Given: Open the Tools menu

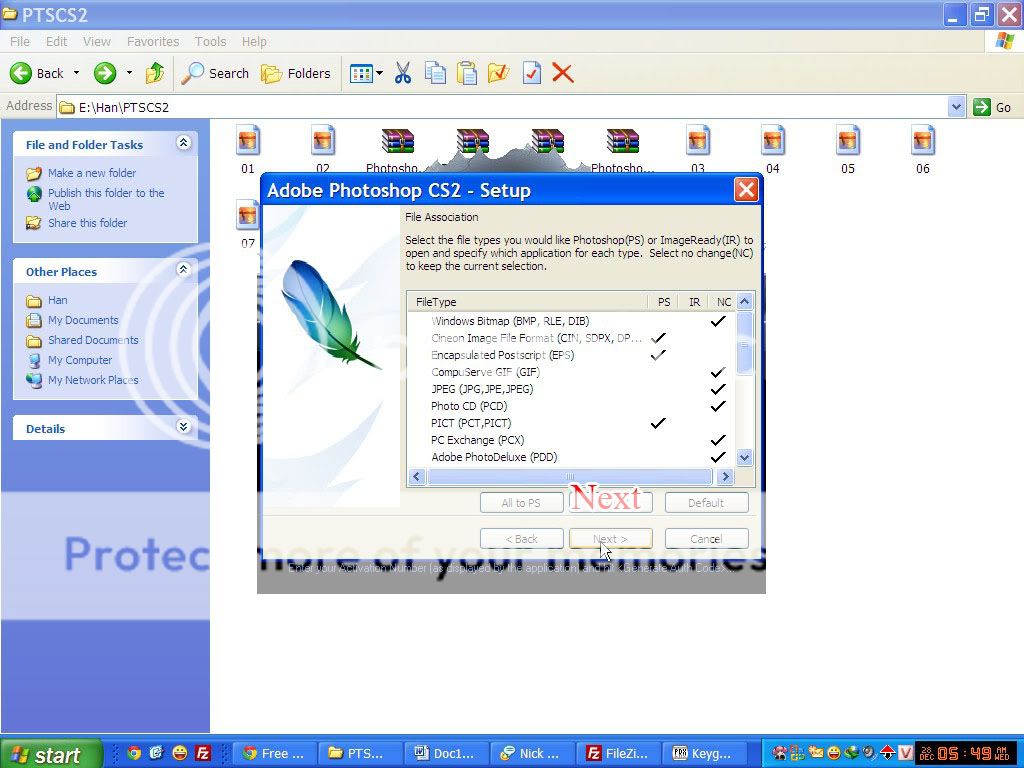Looking at the screenshot, I should pyautogui.click(x=210, y=41).
